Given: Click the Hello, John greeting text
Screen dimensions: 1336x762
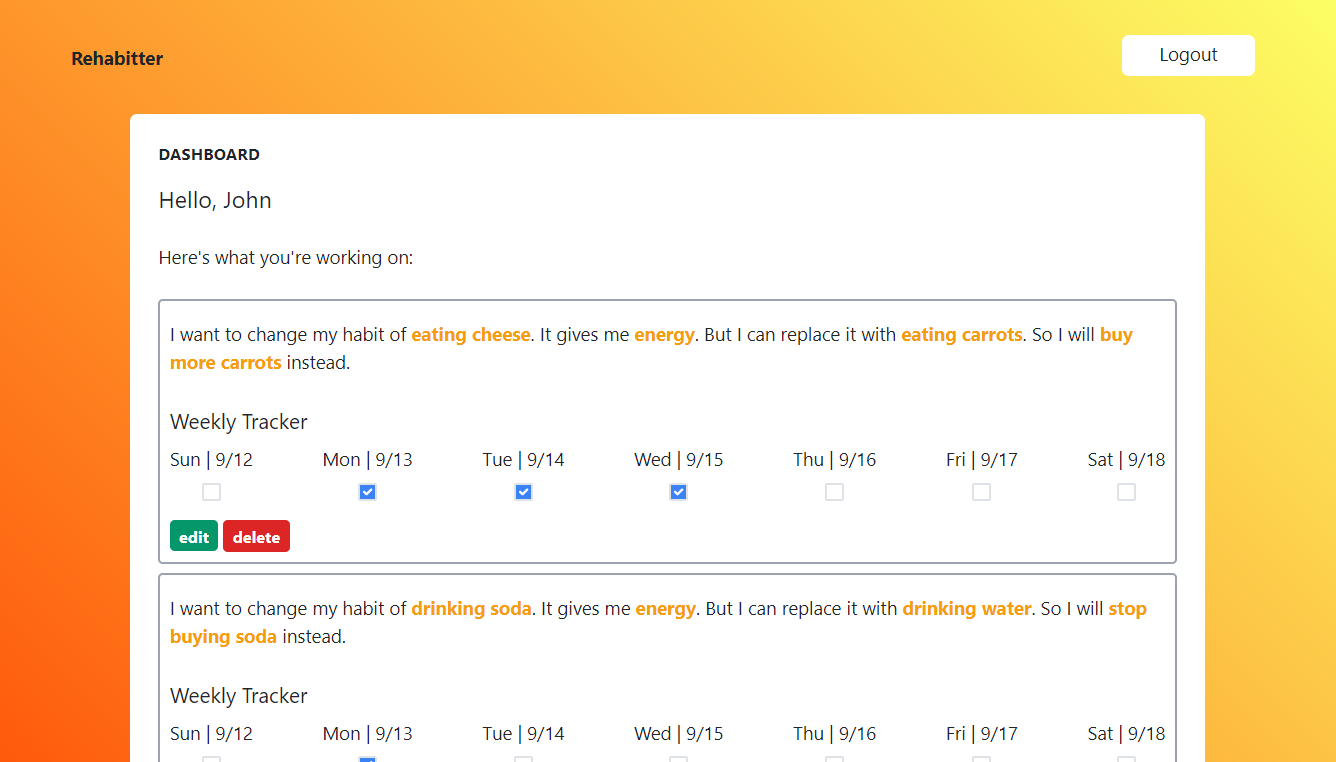Looking at the screenshot, I should click(215, 200).
